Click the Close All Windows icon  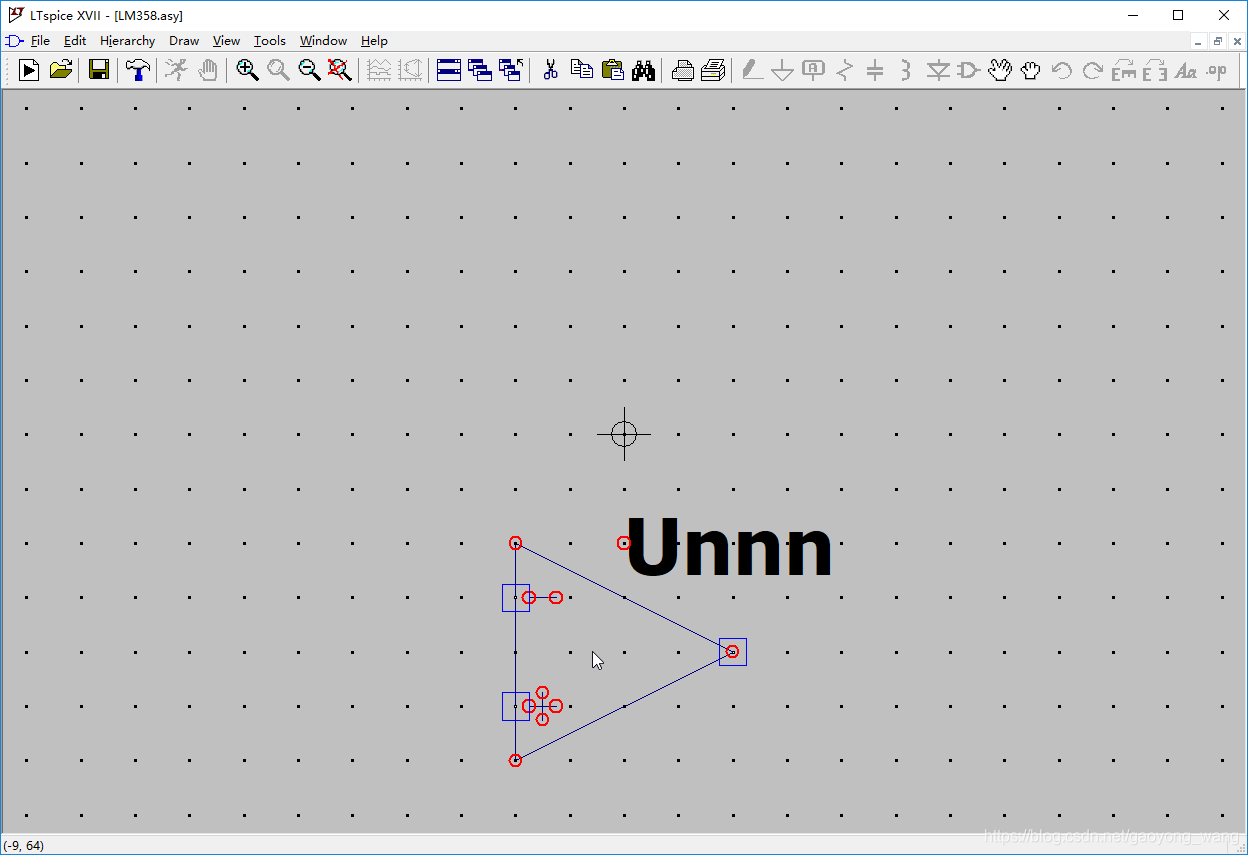511,70
